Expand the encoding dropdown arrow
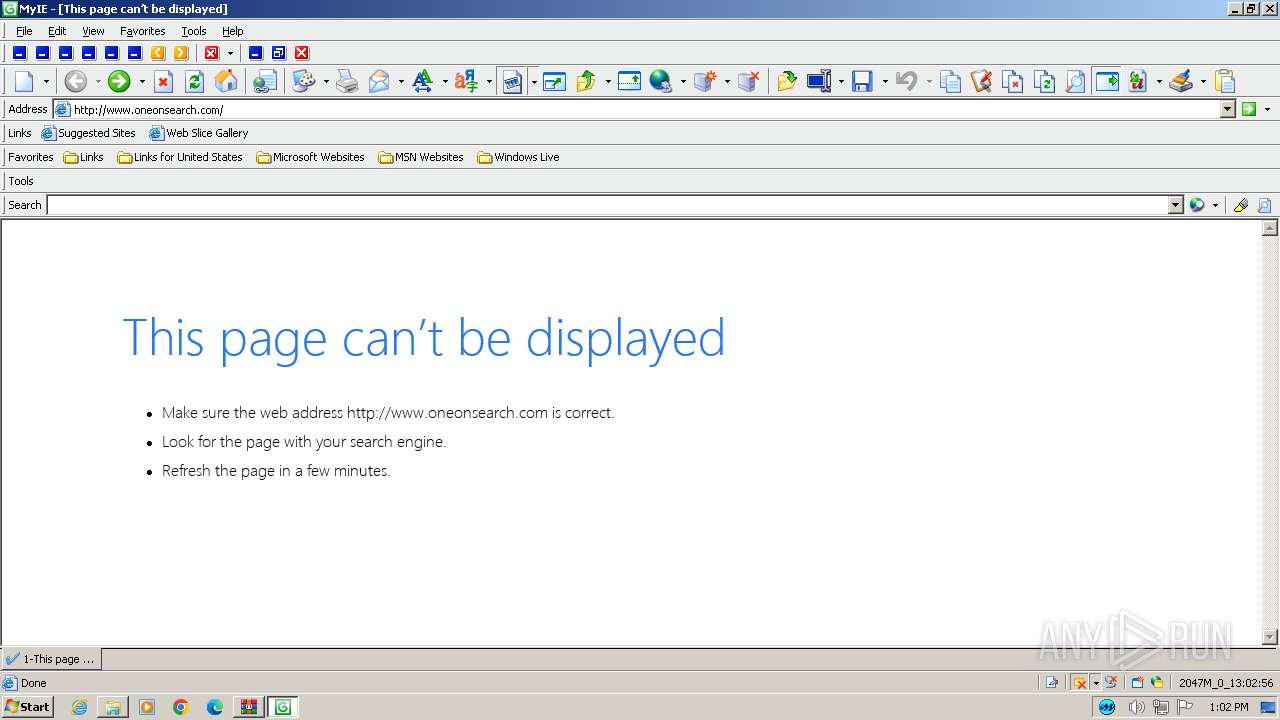The height and width of the screenshot is (720, 1280). click(x=489, y=82)
